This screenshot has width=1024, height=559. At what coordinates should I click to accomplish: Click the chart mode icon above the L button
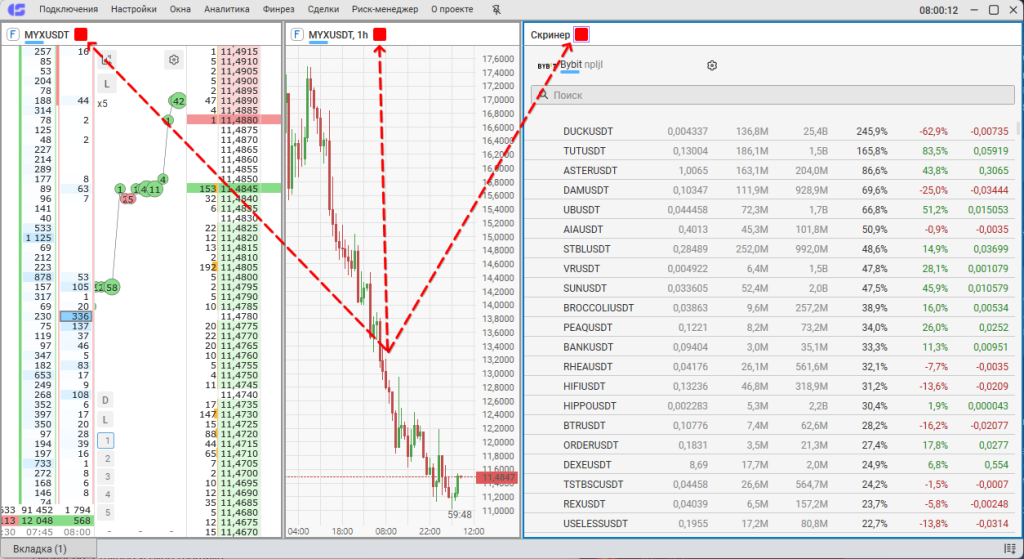point(106,60)
